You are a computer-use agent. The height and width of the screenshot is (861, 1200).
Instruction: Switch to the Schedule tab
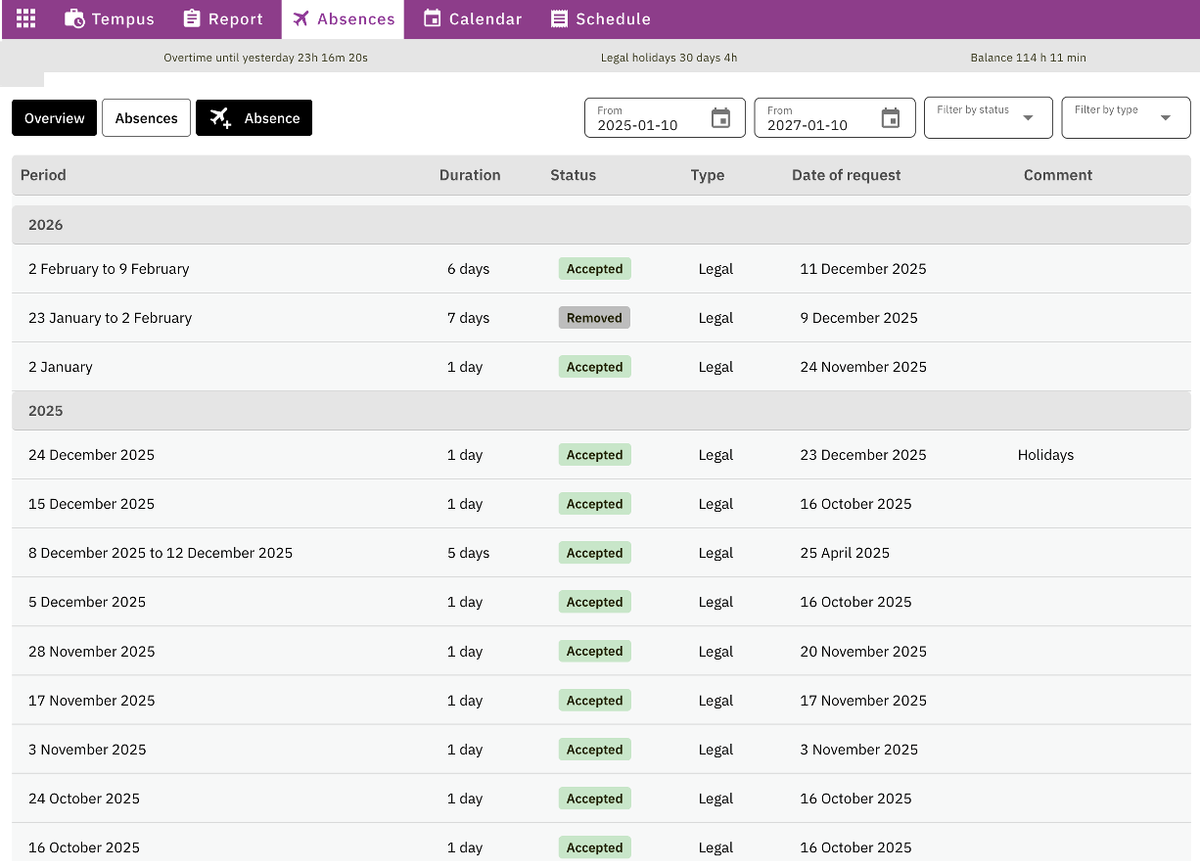pos(601,19)
